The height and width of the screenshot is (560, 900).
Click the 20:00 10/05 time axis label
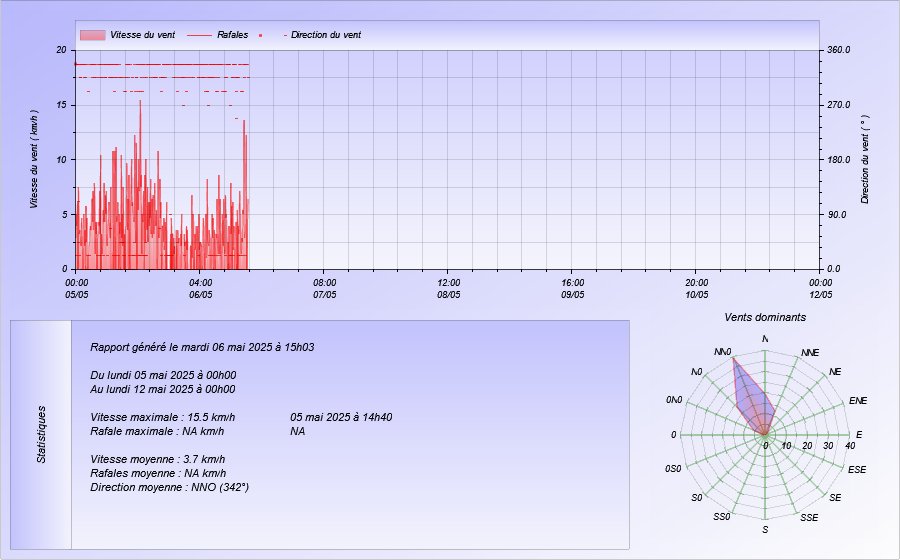(696, 289)
